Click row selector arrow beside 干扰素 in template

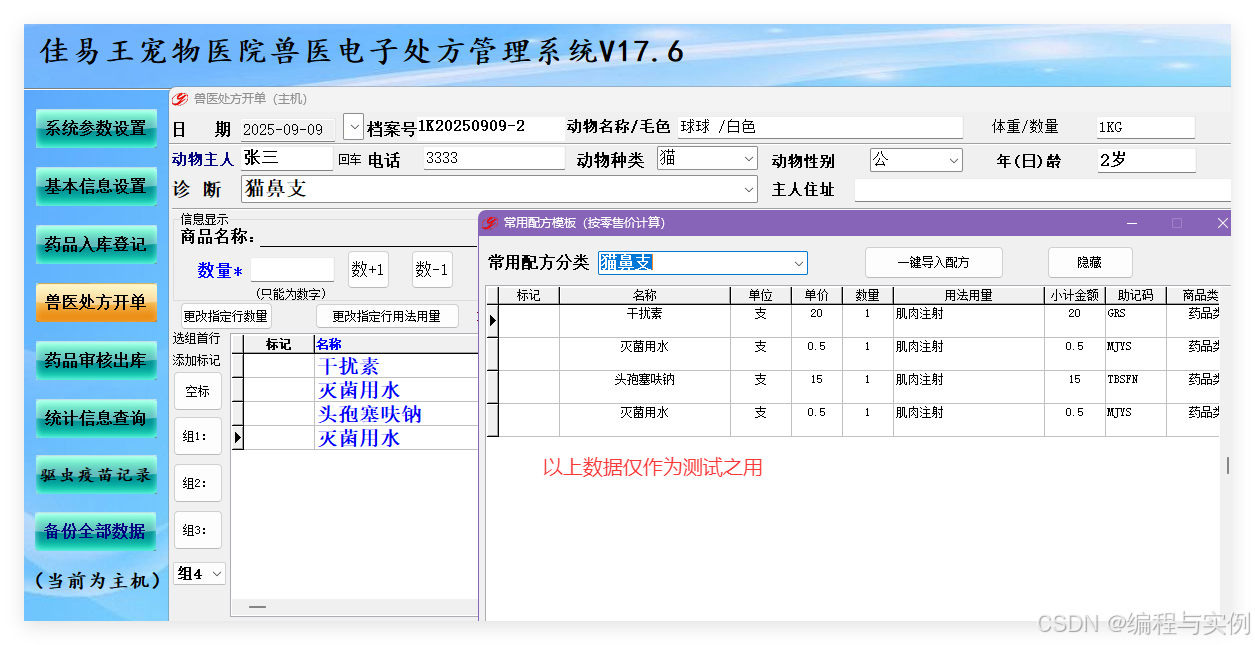pos(492,321)
